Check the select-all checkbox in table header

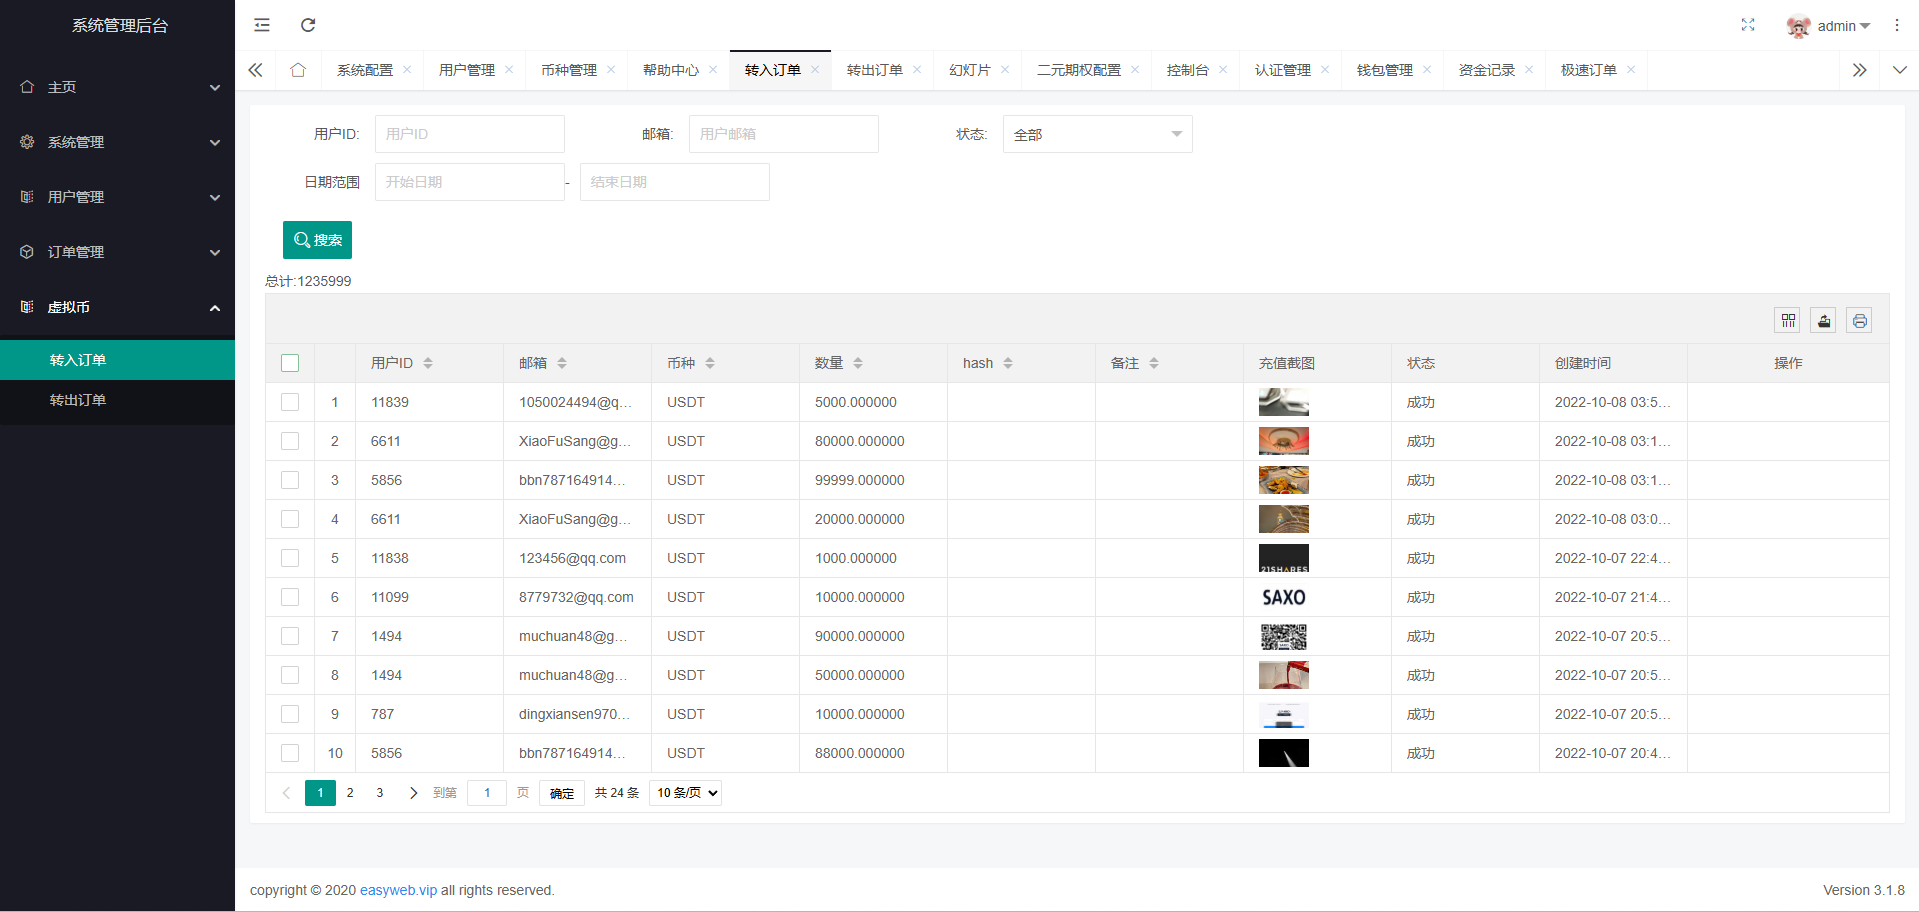tap(290, 363)
